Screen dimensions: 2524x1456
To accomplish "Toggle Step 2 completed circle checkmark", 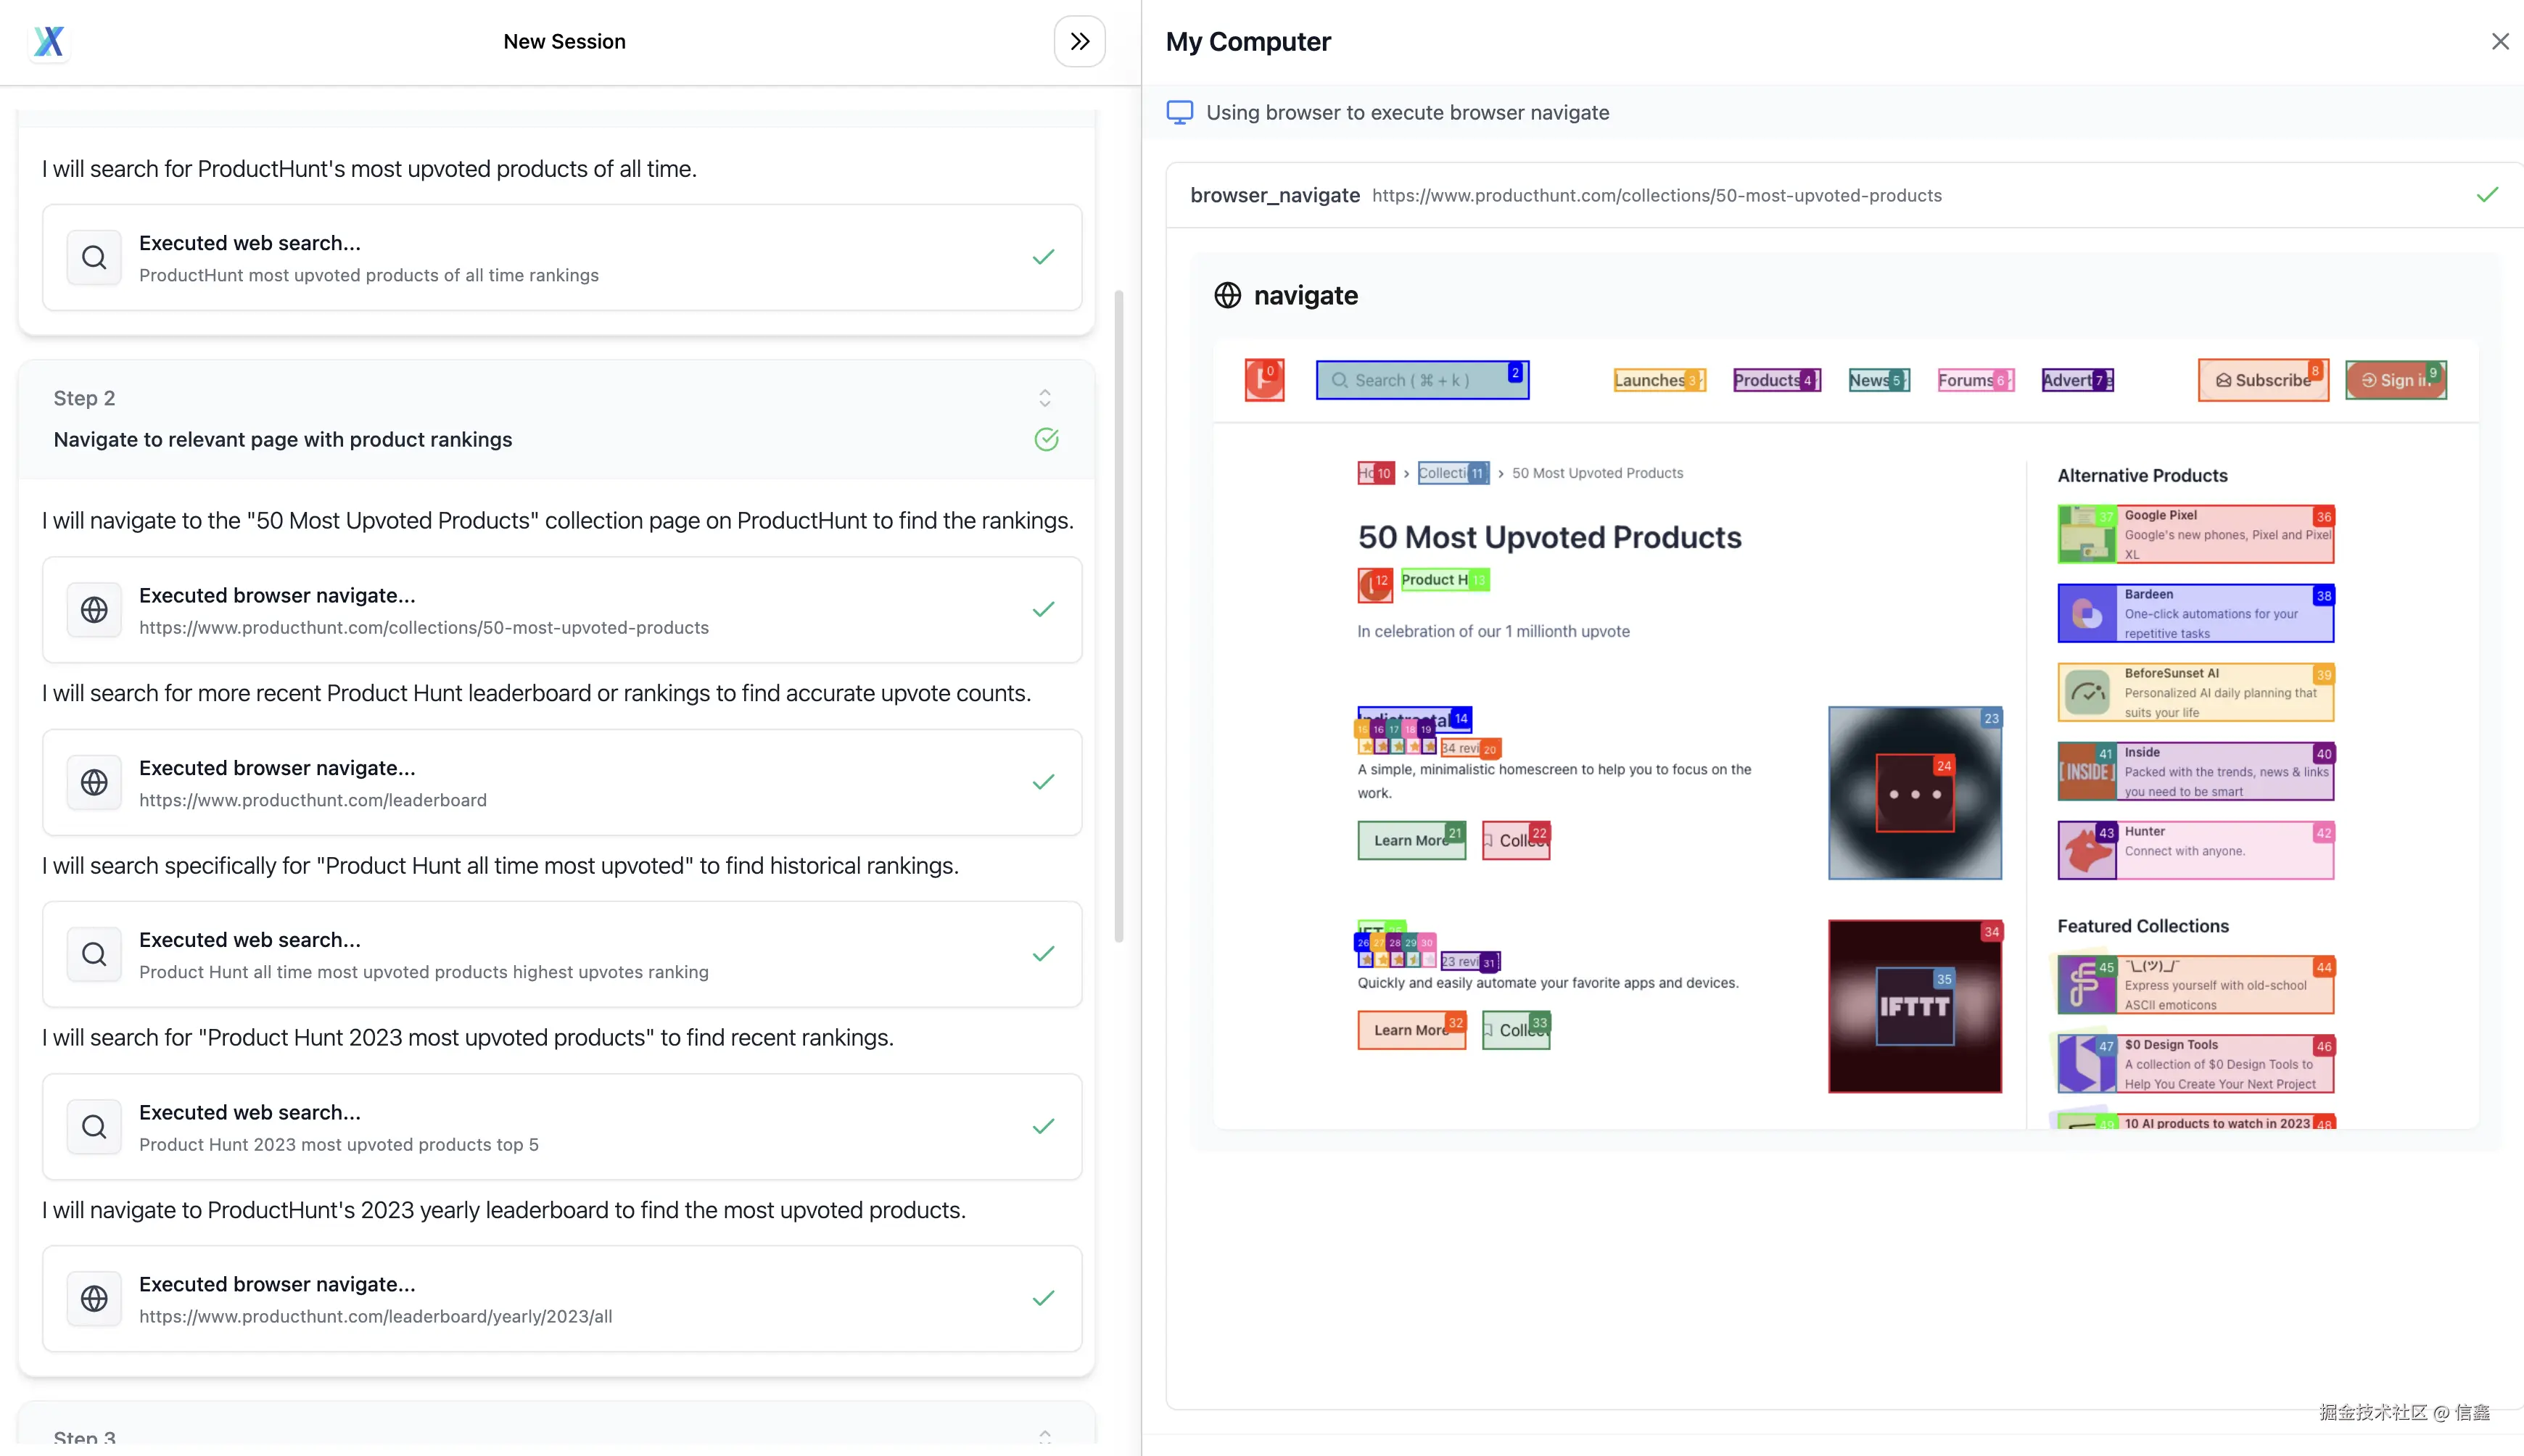I will (1046, 439).
